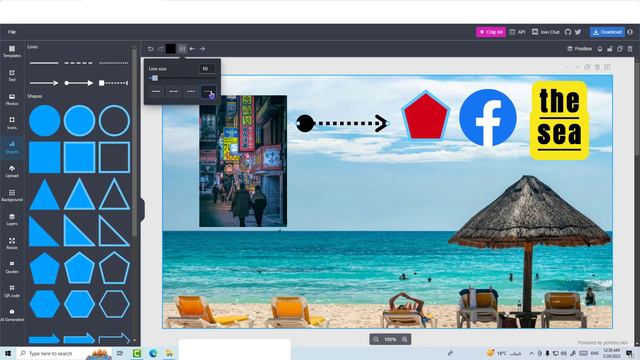Viewport: 640px width, 360px height.
Task: Click the blue Download button
Action: coord(607,32)
